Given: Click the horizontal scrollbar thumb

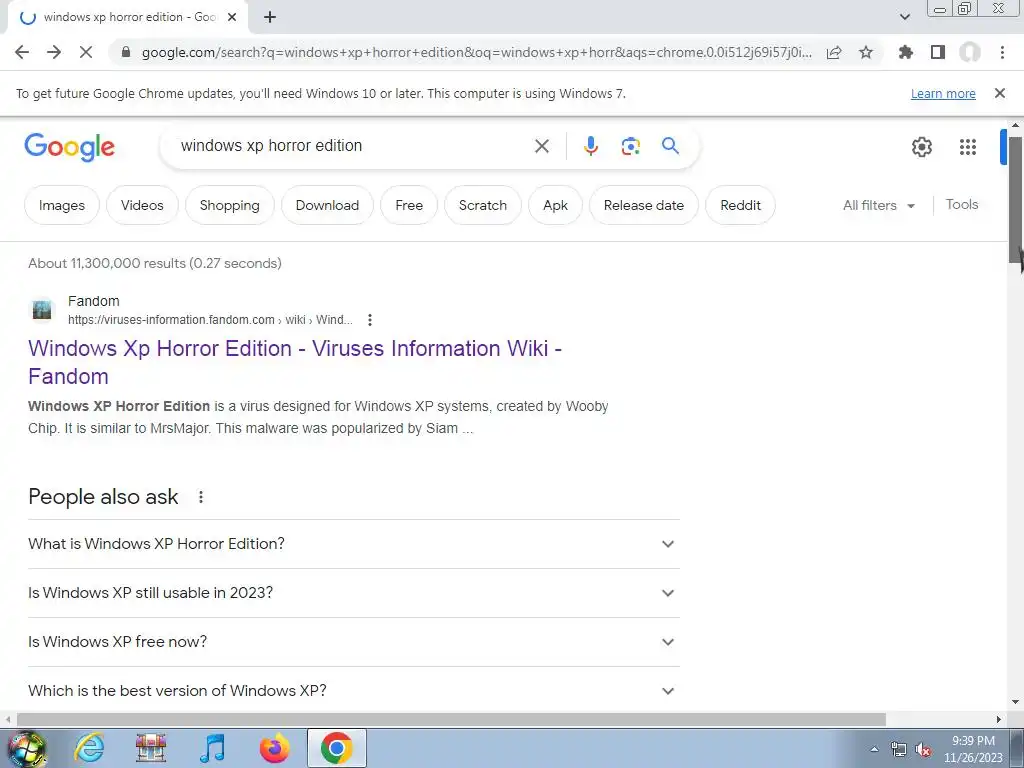Looking at the screenshot, I should coord(451,719).
